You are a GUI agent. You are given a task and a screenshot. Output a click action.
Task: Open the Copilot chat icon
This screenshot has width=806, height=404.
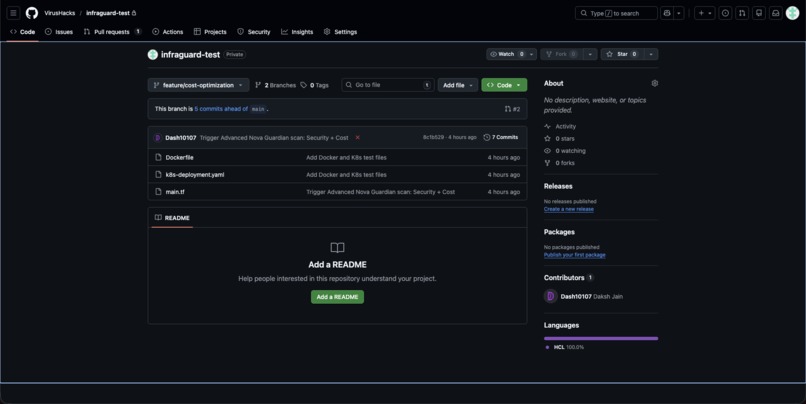click(x=667, y=13)
